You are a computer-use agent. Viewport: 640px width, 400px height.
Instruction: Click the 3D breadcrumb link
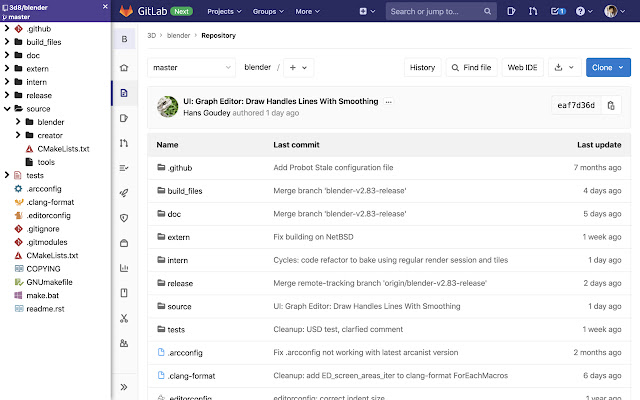151,36
